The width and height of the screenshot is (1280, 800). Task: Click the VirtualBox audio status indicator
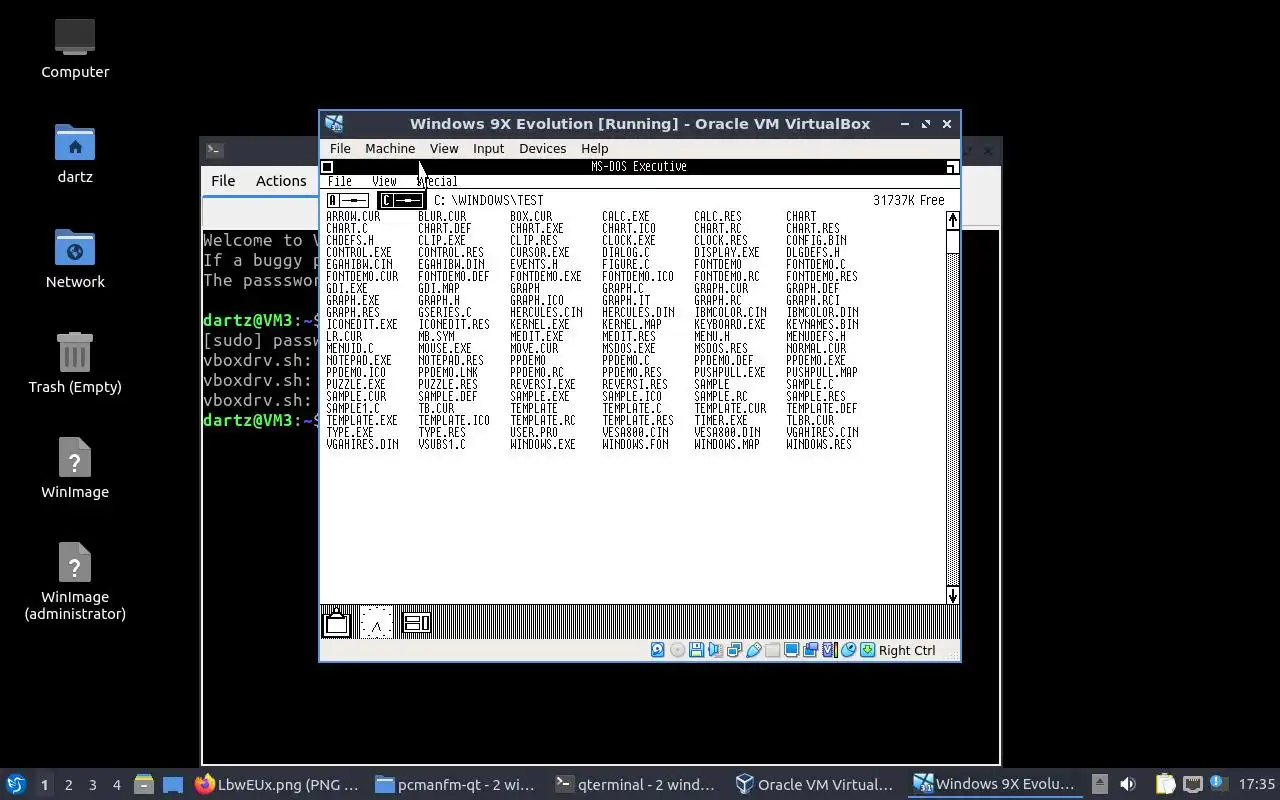[x=715, y=650]
